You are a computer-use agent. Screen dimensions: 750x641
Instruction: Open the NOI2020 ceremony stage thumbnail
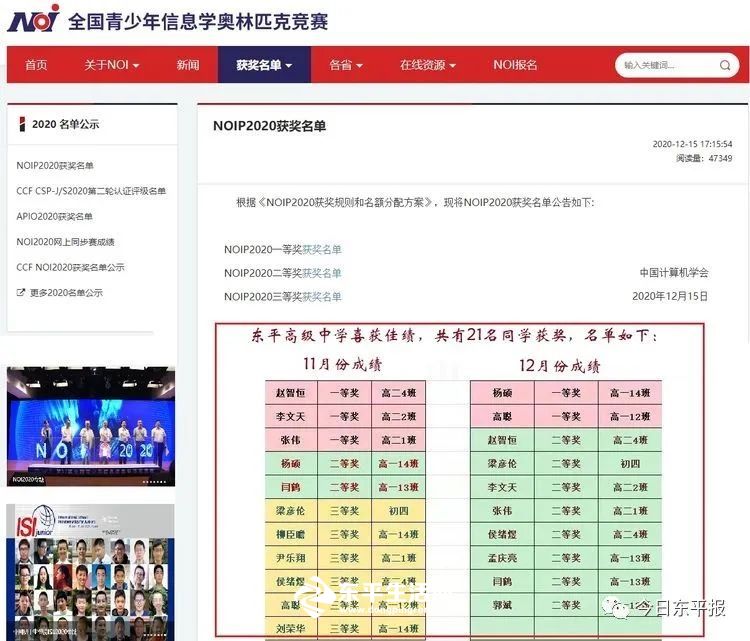(x=90, y=427)
